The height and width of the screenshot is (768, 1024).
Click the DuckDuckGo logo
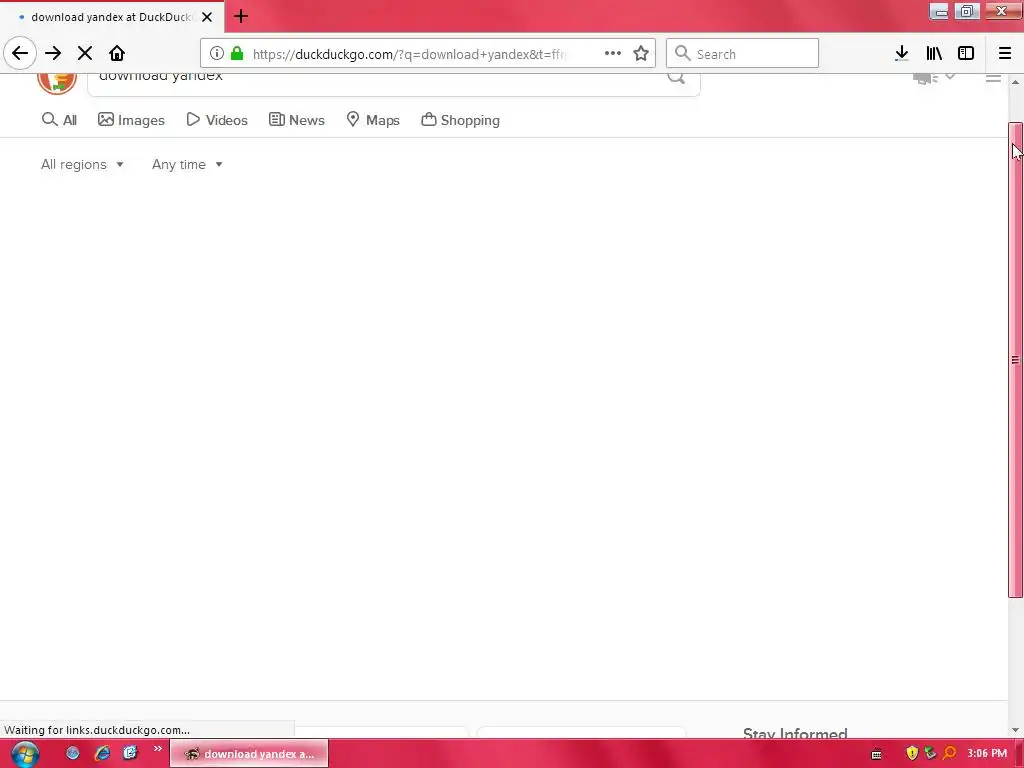(x=57, y=84)
